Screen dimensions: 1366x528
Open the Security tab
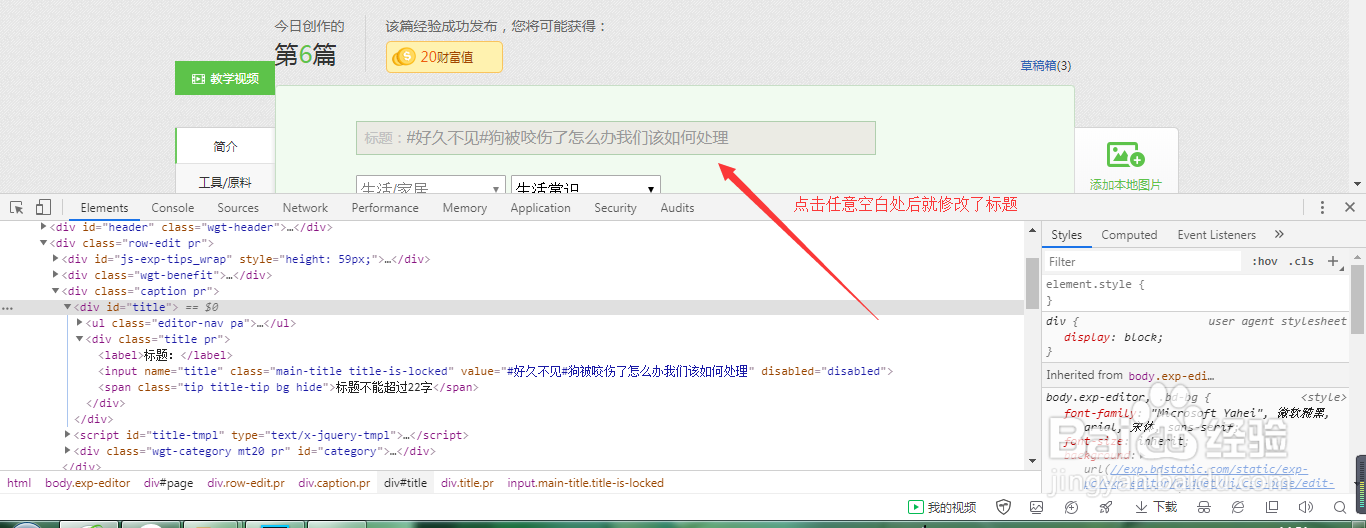[615, 207]
